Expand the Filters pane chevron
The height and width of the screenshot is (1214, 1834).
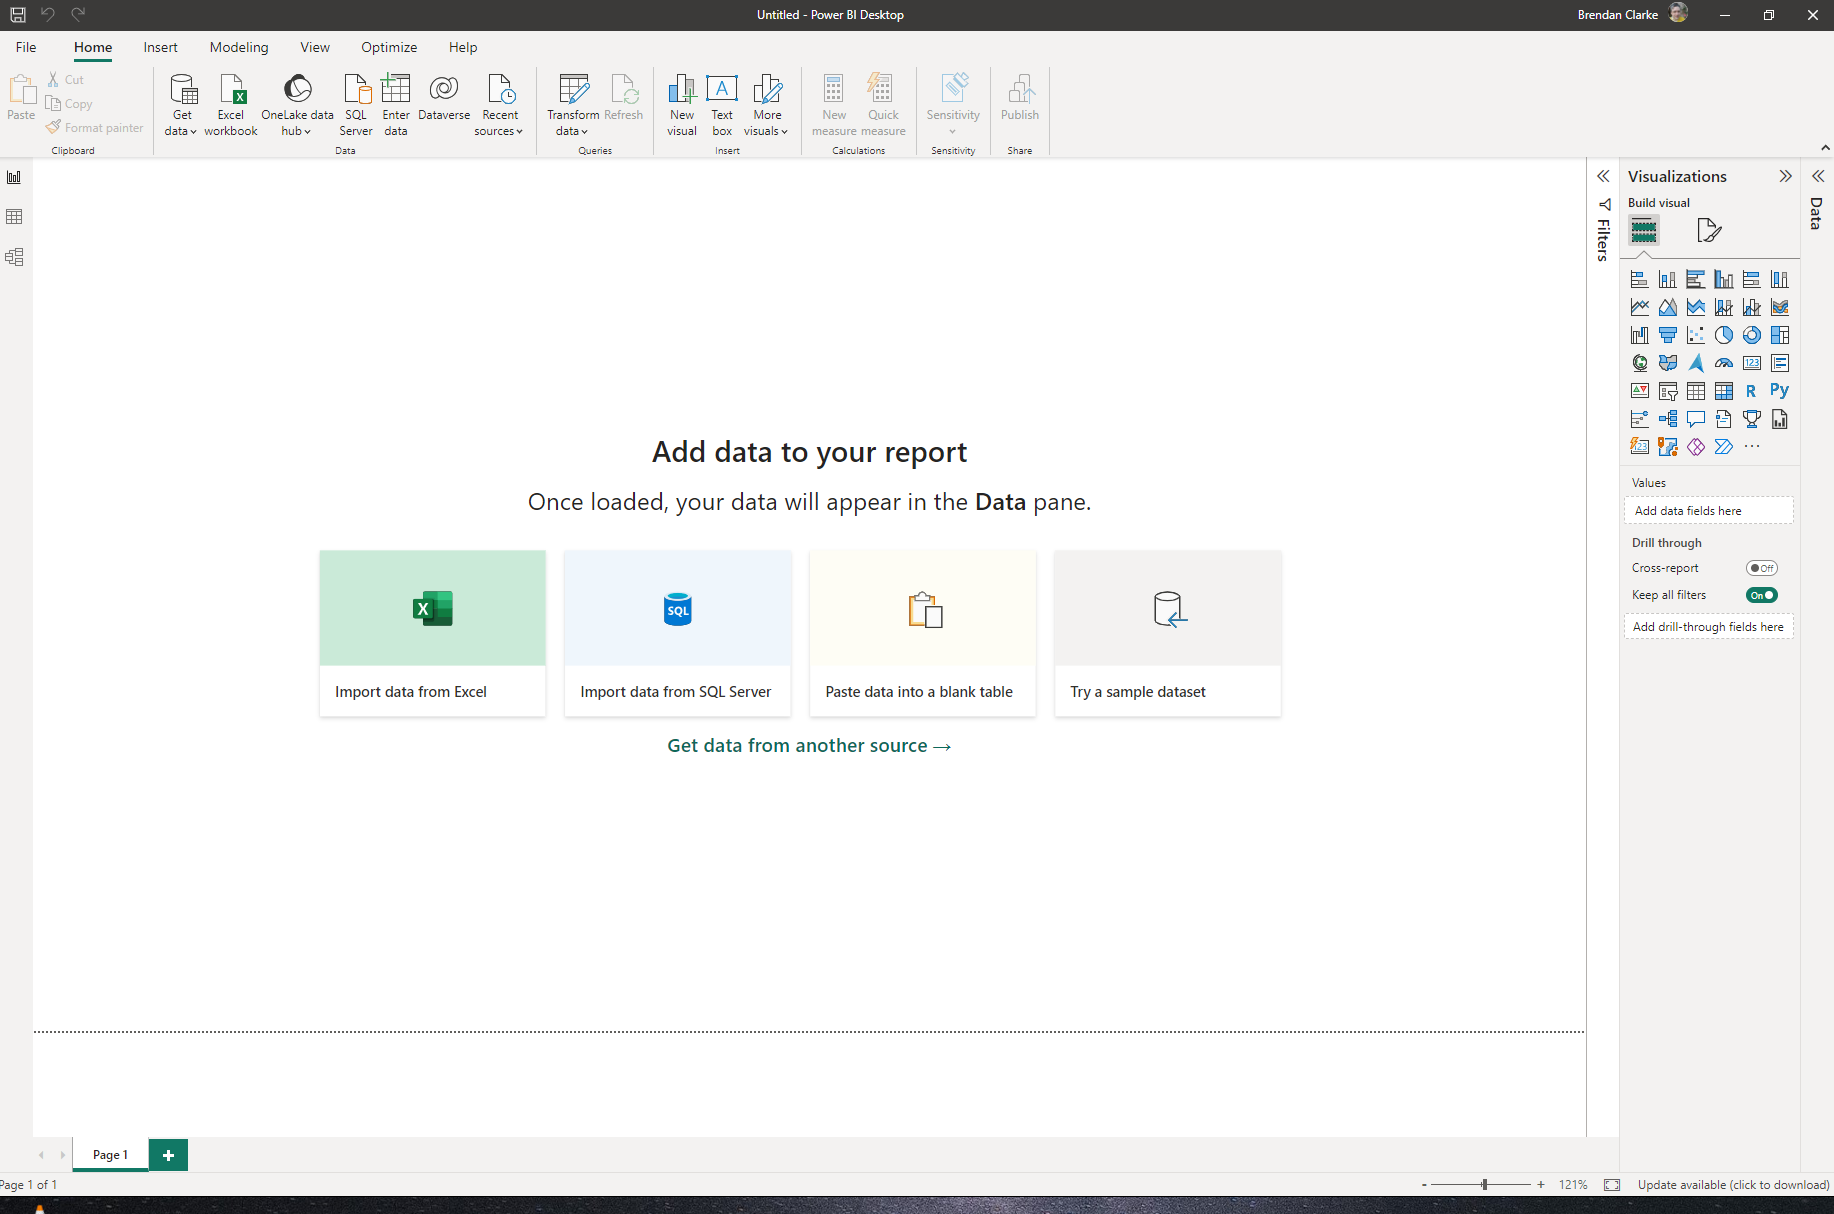1603,176
